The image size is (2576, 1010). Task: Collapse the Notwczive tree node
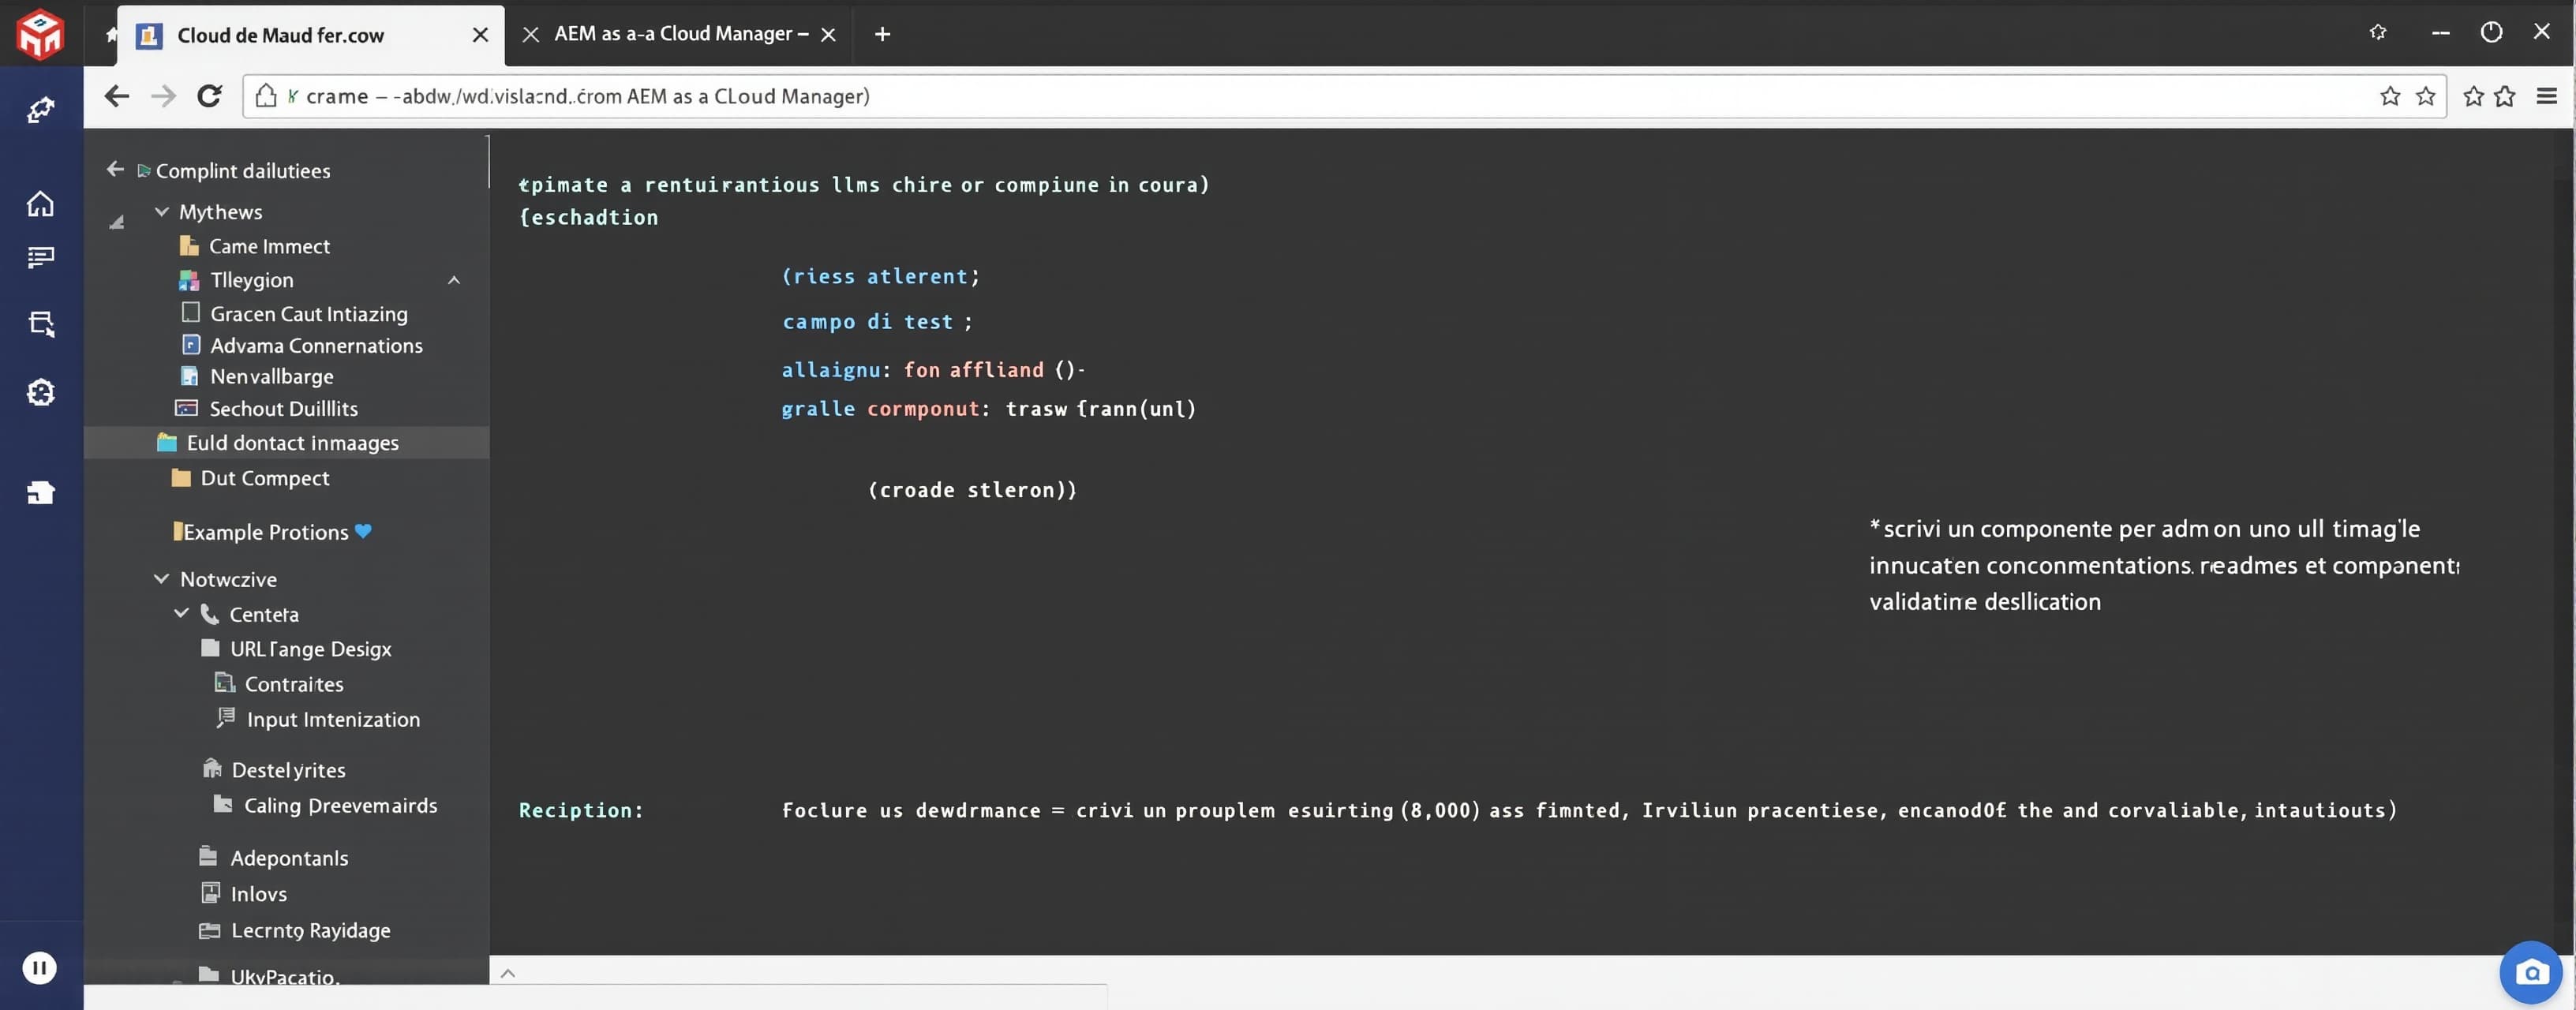[x=161, y=578]
